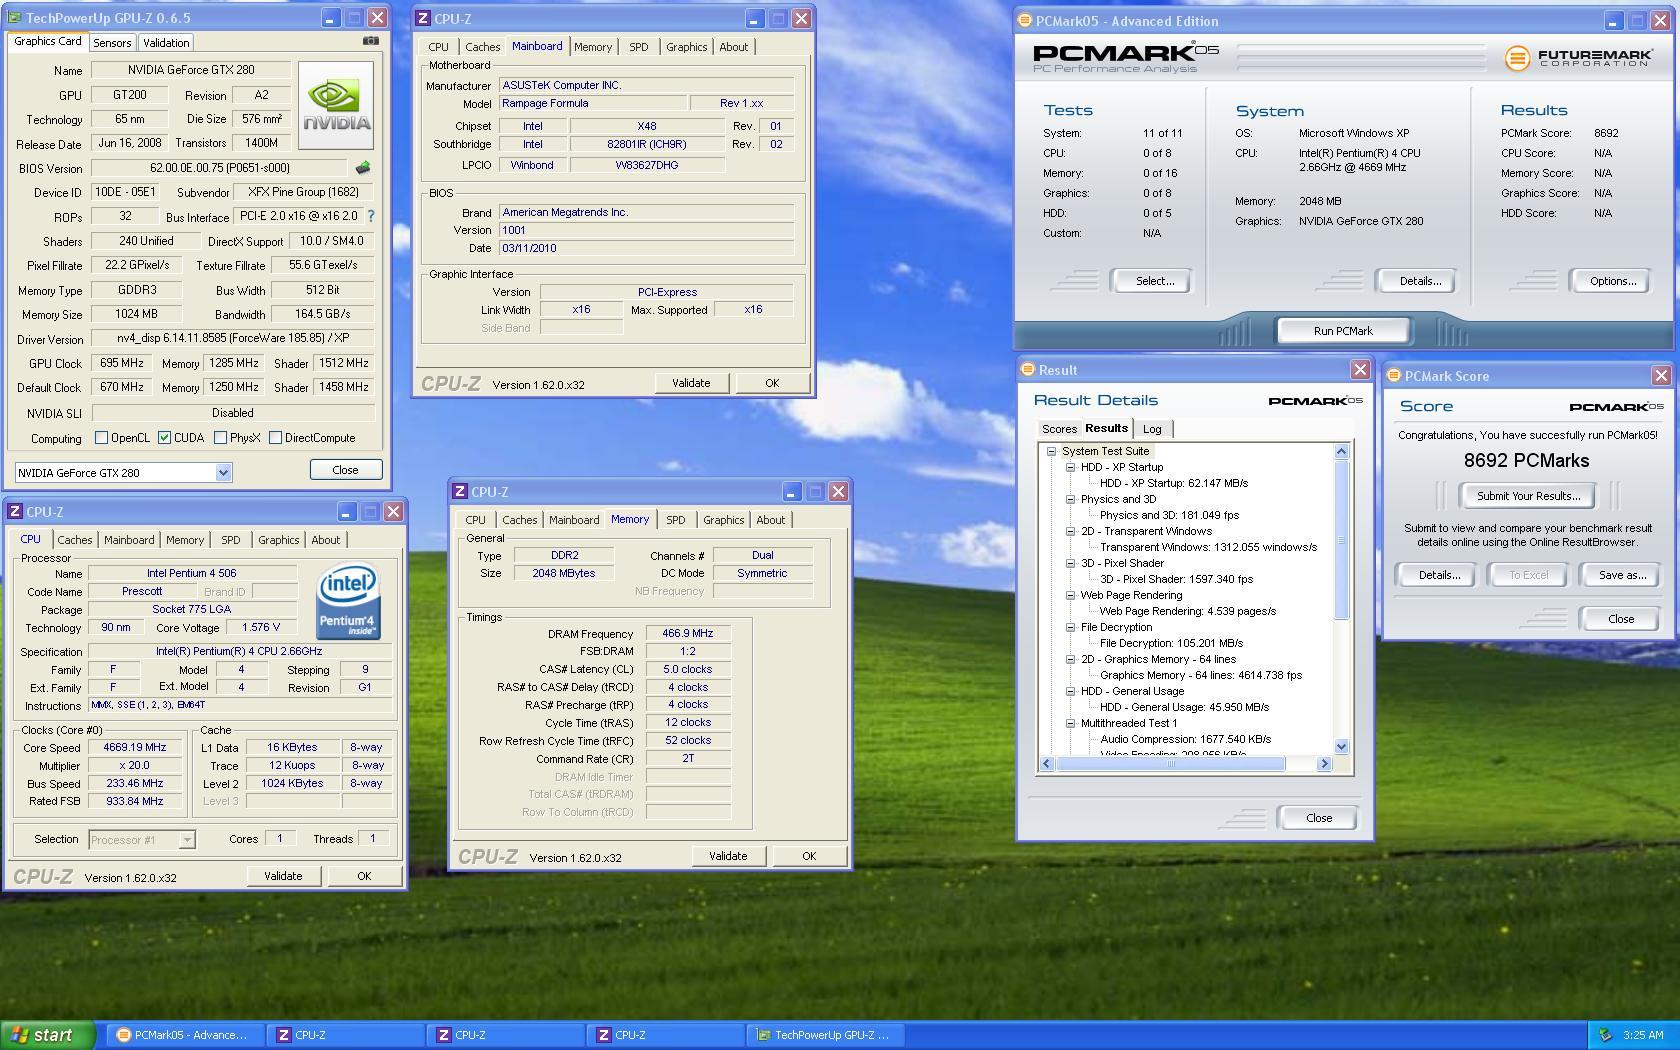The width and height of the screenshot is (1680, 1050).
Task: Click the Multithreaded Test 1 tree item
Action: pyautogui.click(x=1128, y=723)
